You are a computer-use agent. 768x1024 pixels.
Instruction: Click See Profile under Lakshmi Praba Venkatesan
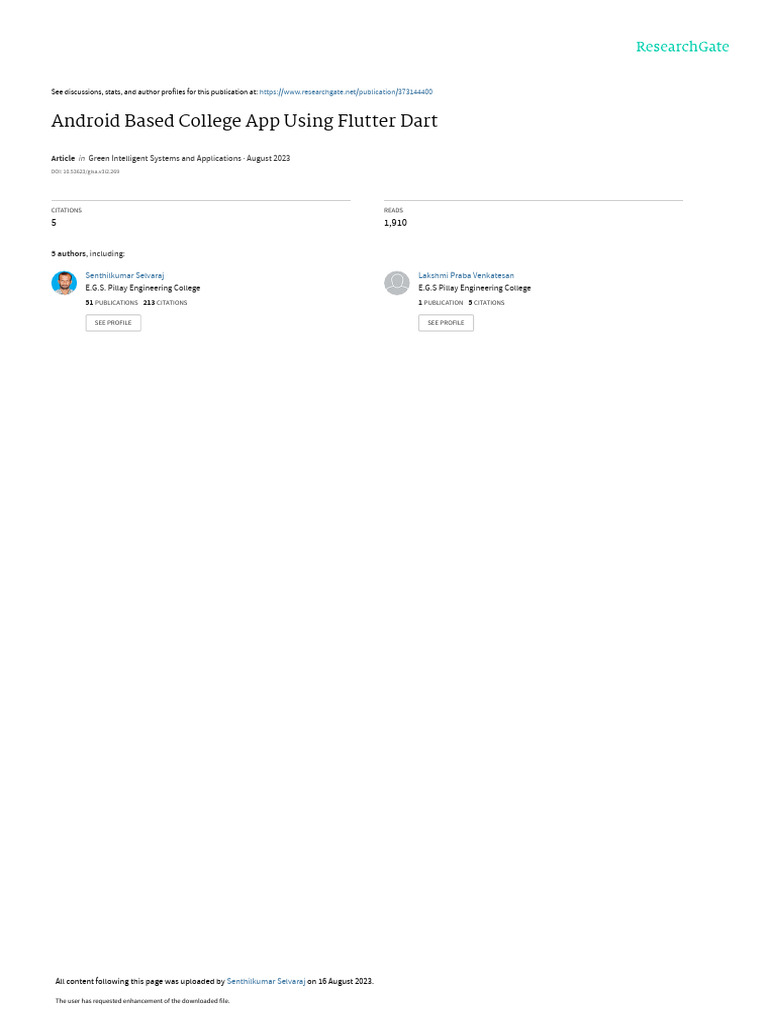coord(446,323)
